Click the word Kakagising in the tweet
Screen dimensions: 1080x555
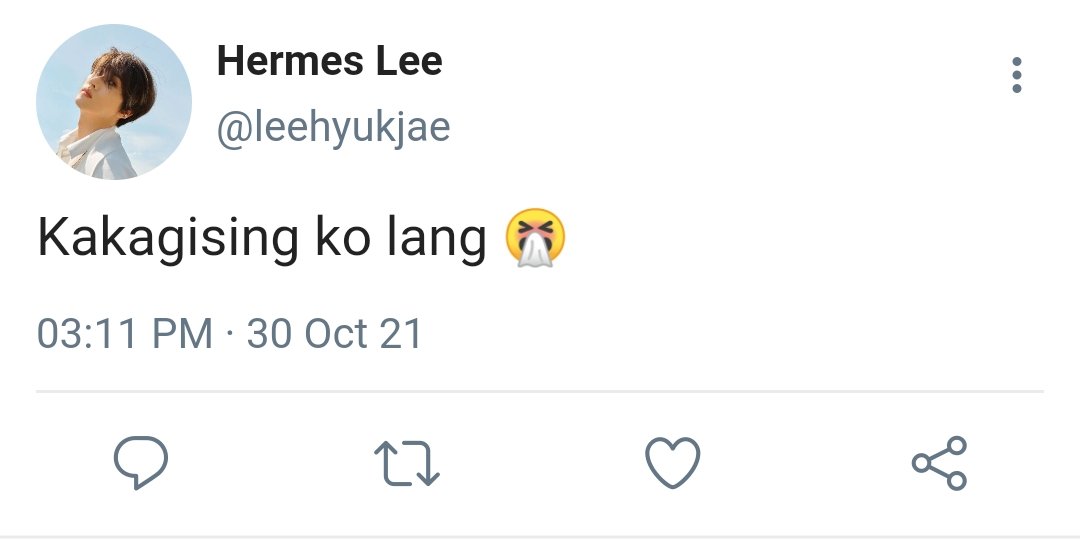168,238
